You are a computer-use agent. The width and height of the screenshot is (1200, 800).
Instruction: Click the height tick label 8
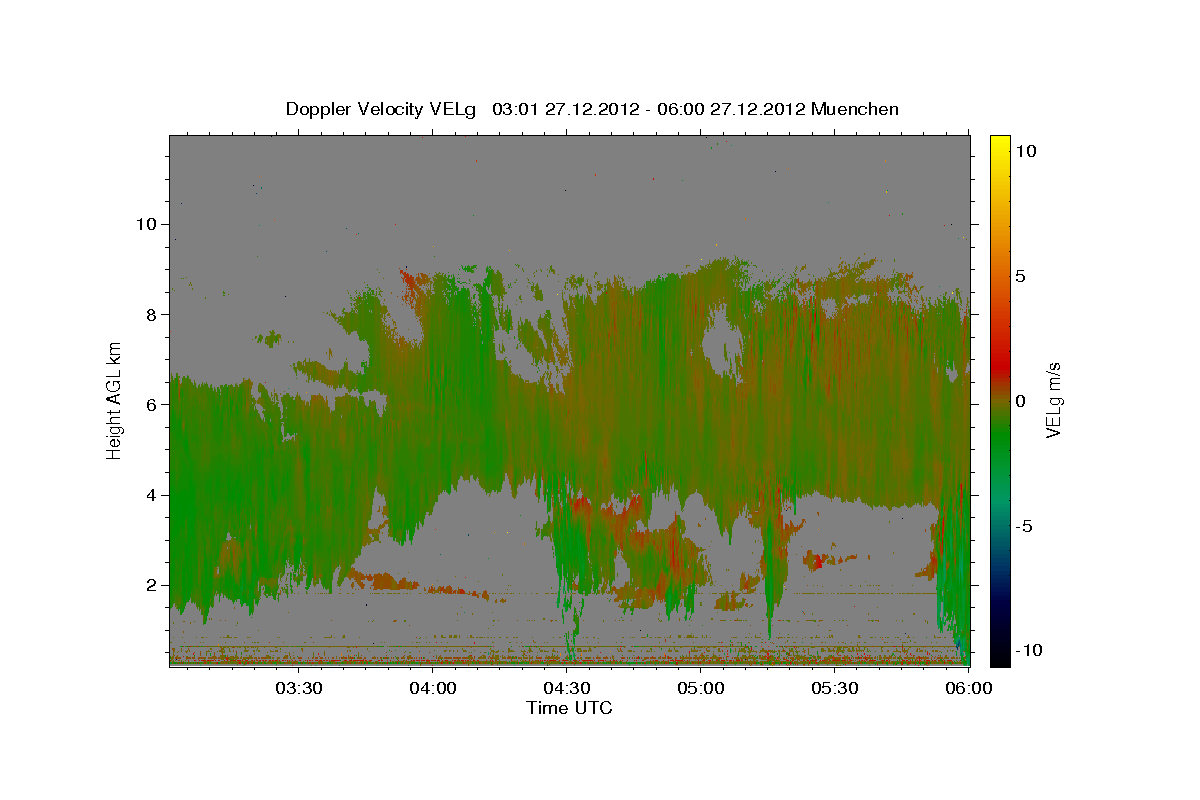click(151, 314)
